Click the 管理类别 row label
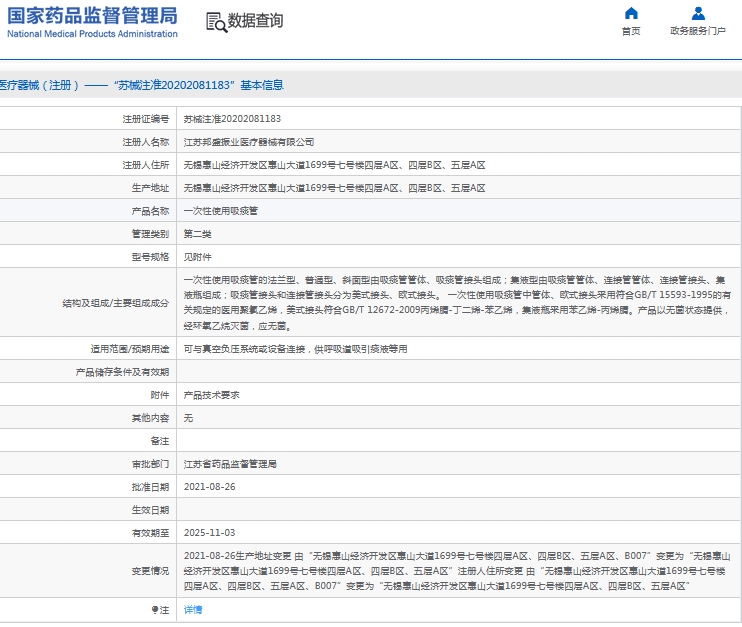 tap(150, 234)
